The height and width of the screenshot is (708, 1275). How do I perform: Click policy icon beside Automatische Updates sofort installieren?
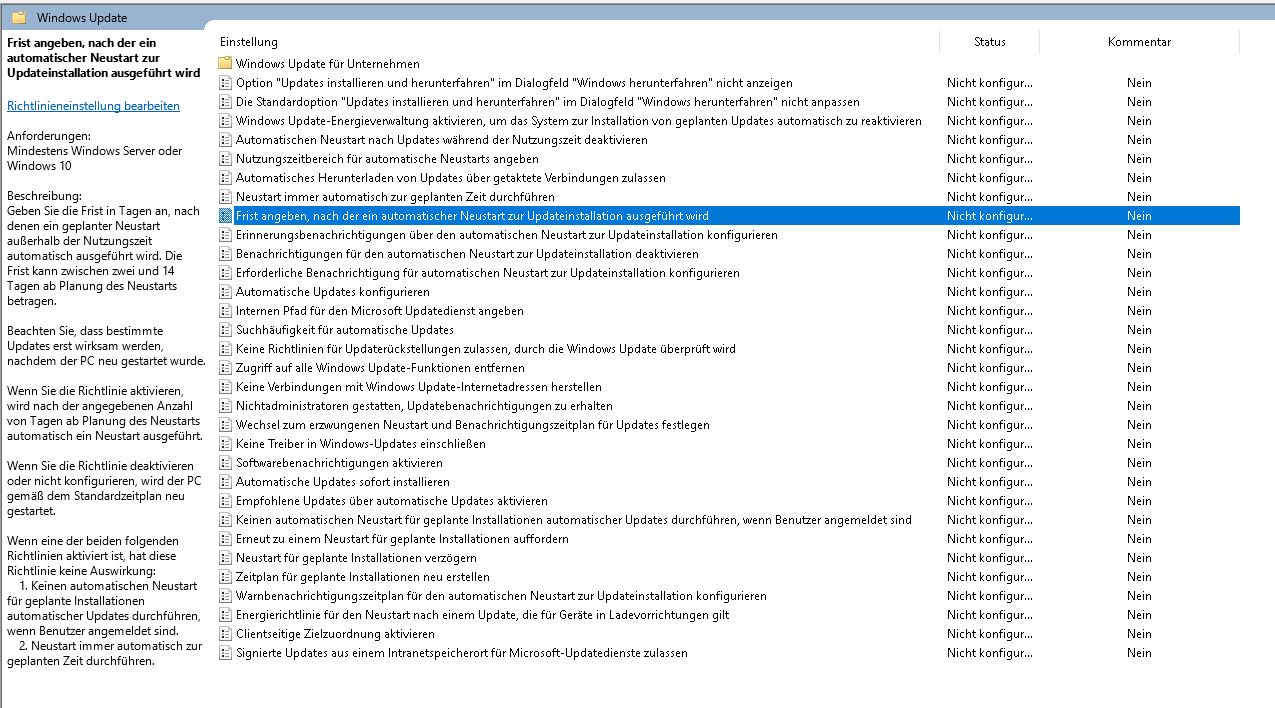tap(225, 482)
